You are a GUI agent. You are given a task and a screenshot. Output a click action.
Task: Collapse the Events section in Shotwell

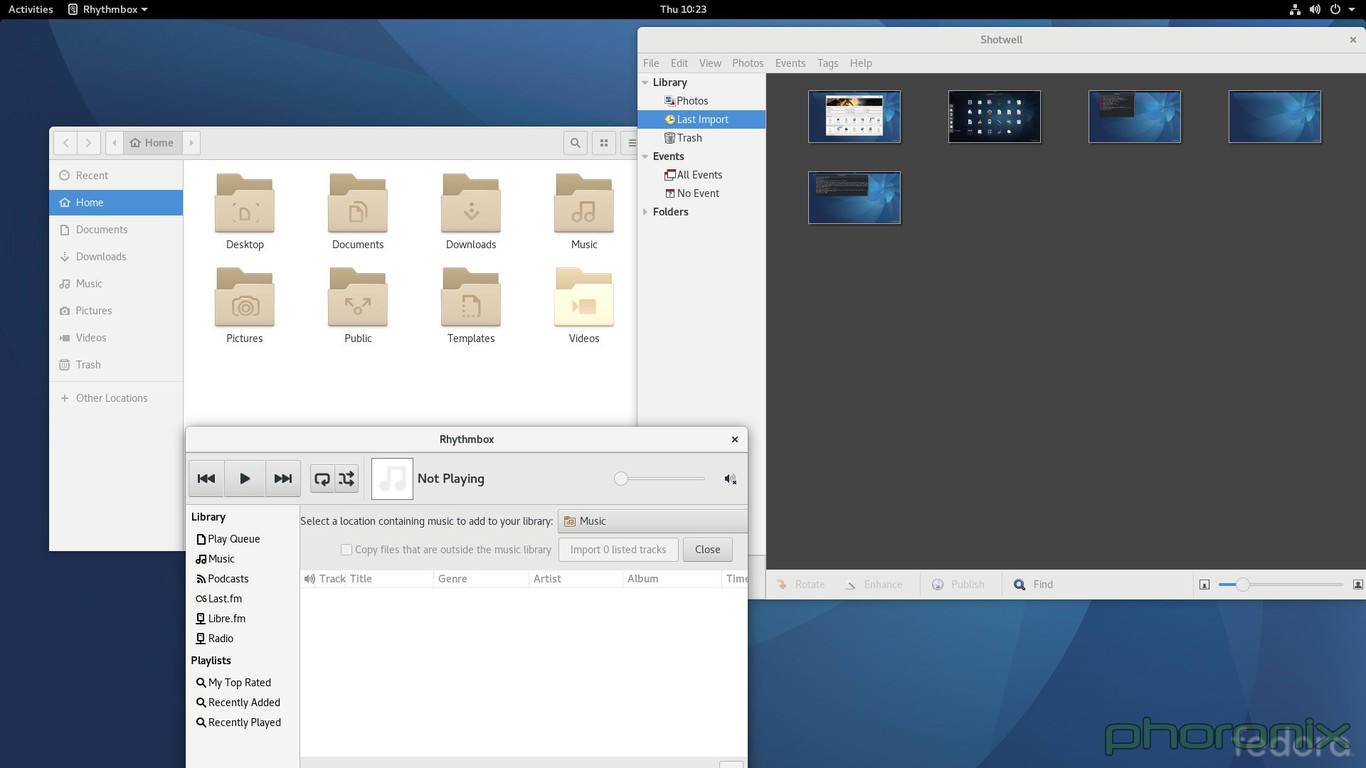(645, 156)
